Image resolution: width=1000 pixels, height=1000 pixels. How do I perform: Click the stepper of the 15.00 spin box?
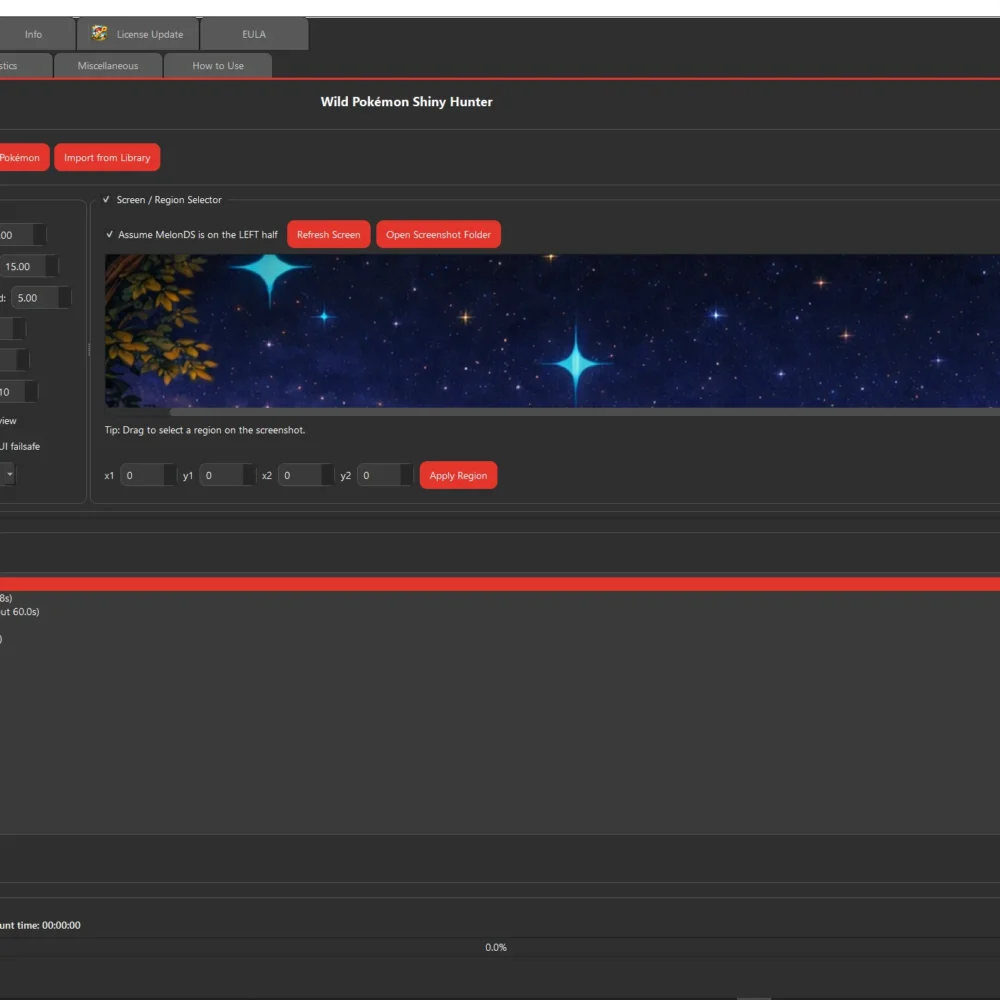(52, 267)
